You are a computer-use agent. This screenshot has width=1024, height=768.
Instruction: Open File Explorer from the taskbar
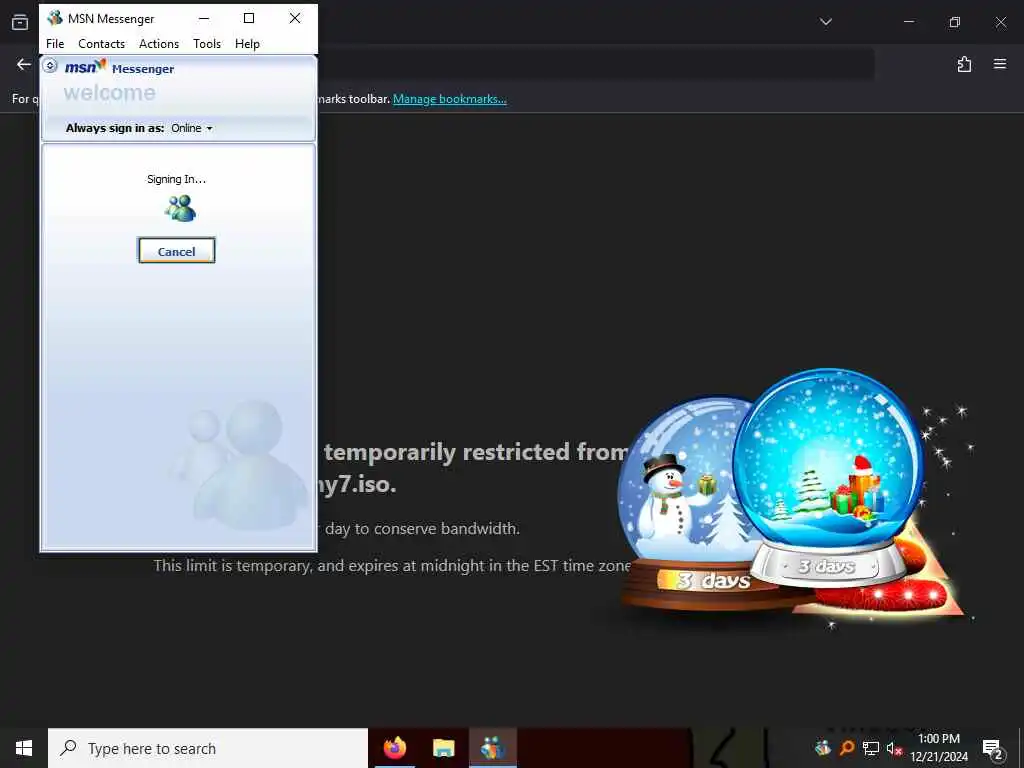pos(443,748)
